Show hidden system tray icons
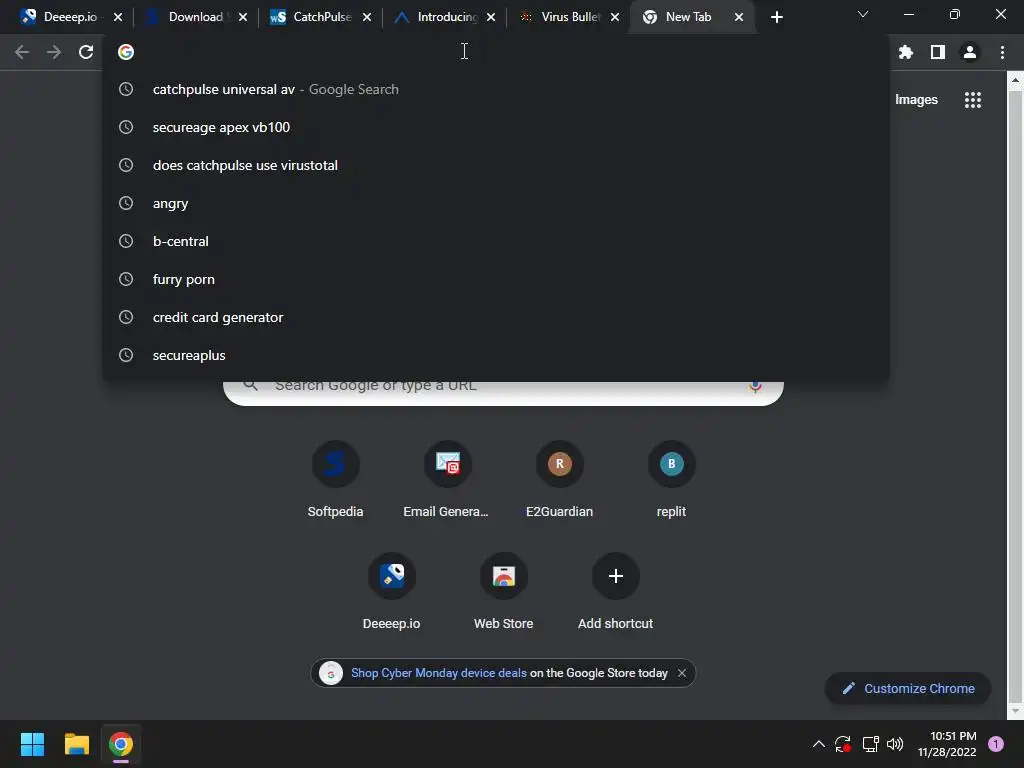Screen dimensions: 1024x768 click(x=818, y=744)
